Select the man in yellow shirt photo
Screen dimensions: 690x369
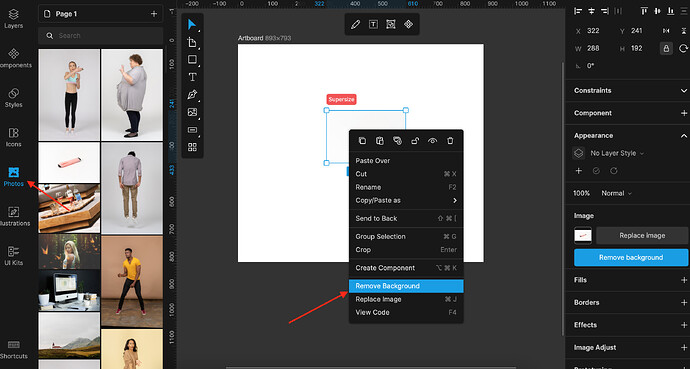pyautogui.click(x=132, y=281)
